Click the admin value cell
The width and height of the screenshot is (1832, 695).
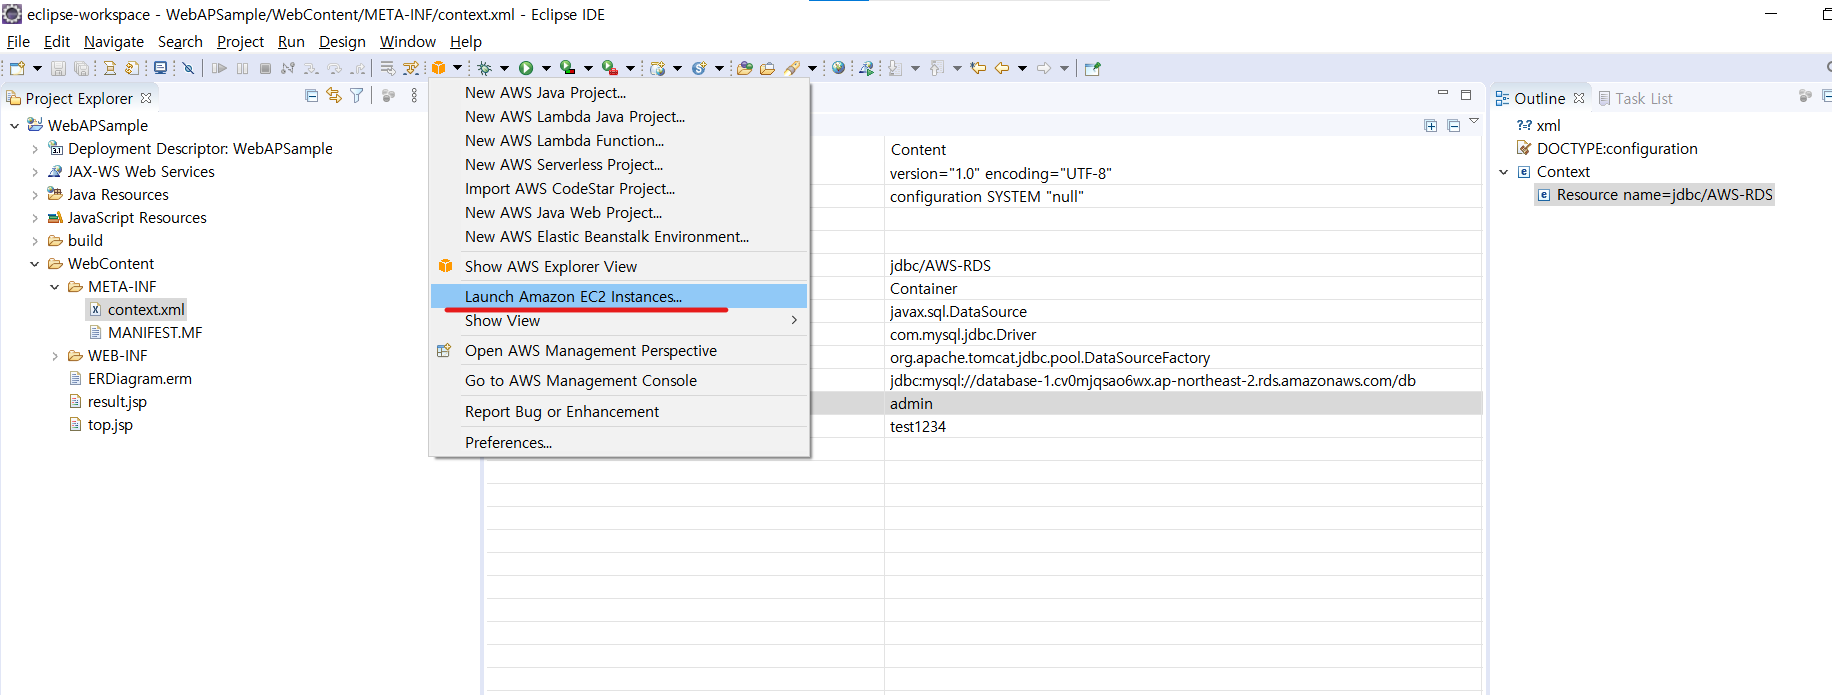click(x=1183, y=404)
